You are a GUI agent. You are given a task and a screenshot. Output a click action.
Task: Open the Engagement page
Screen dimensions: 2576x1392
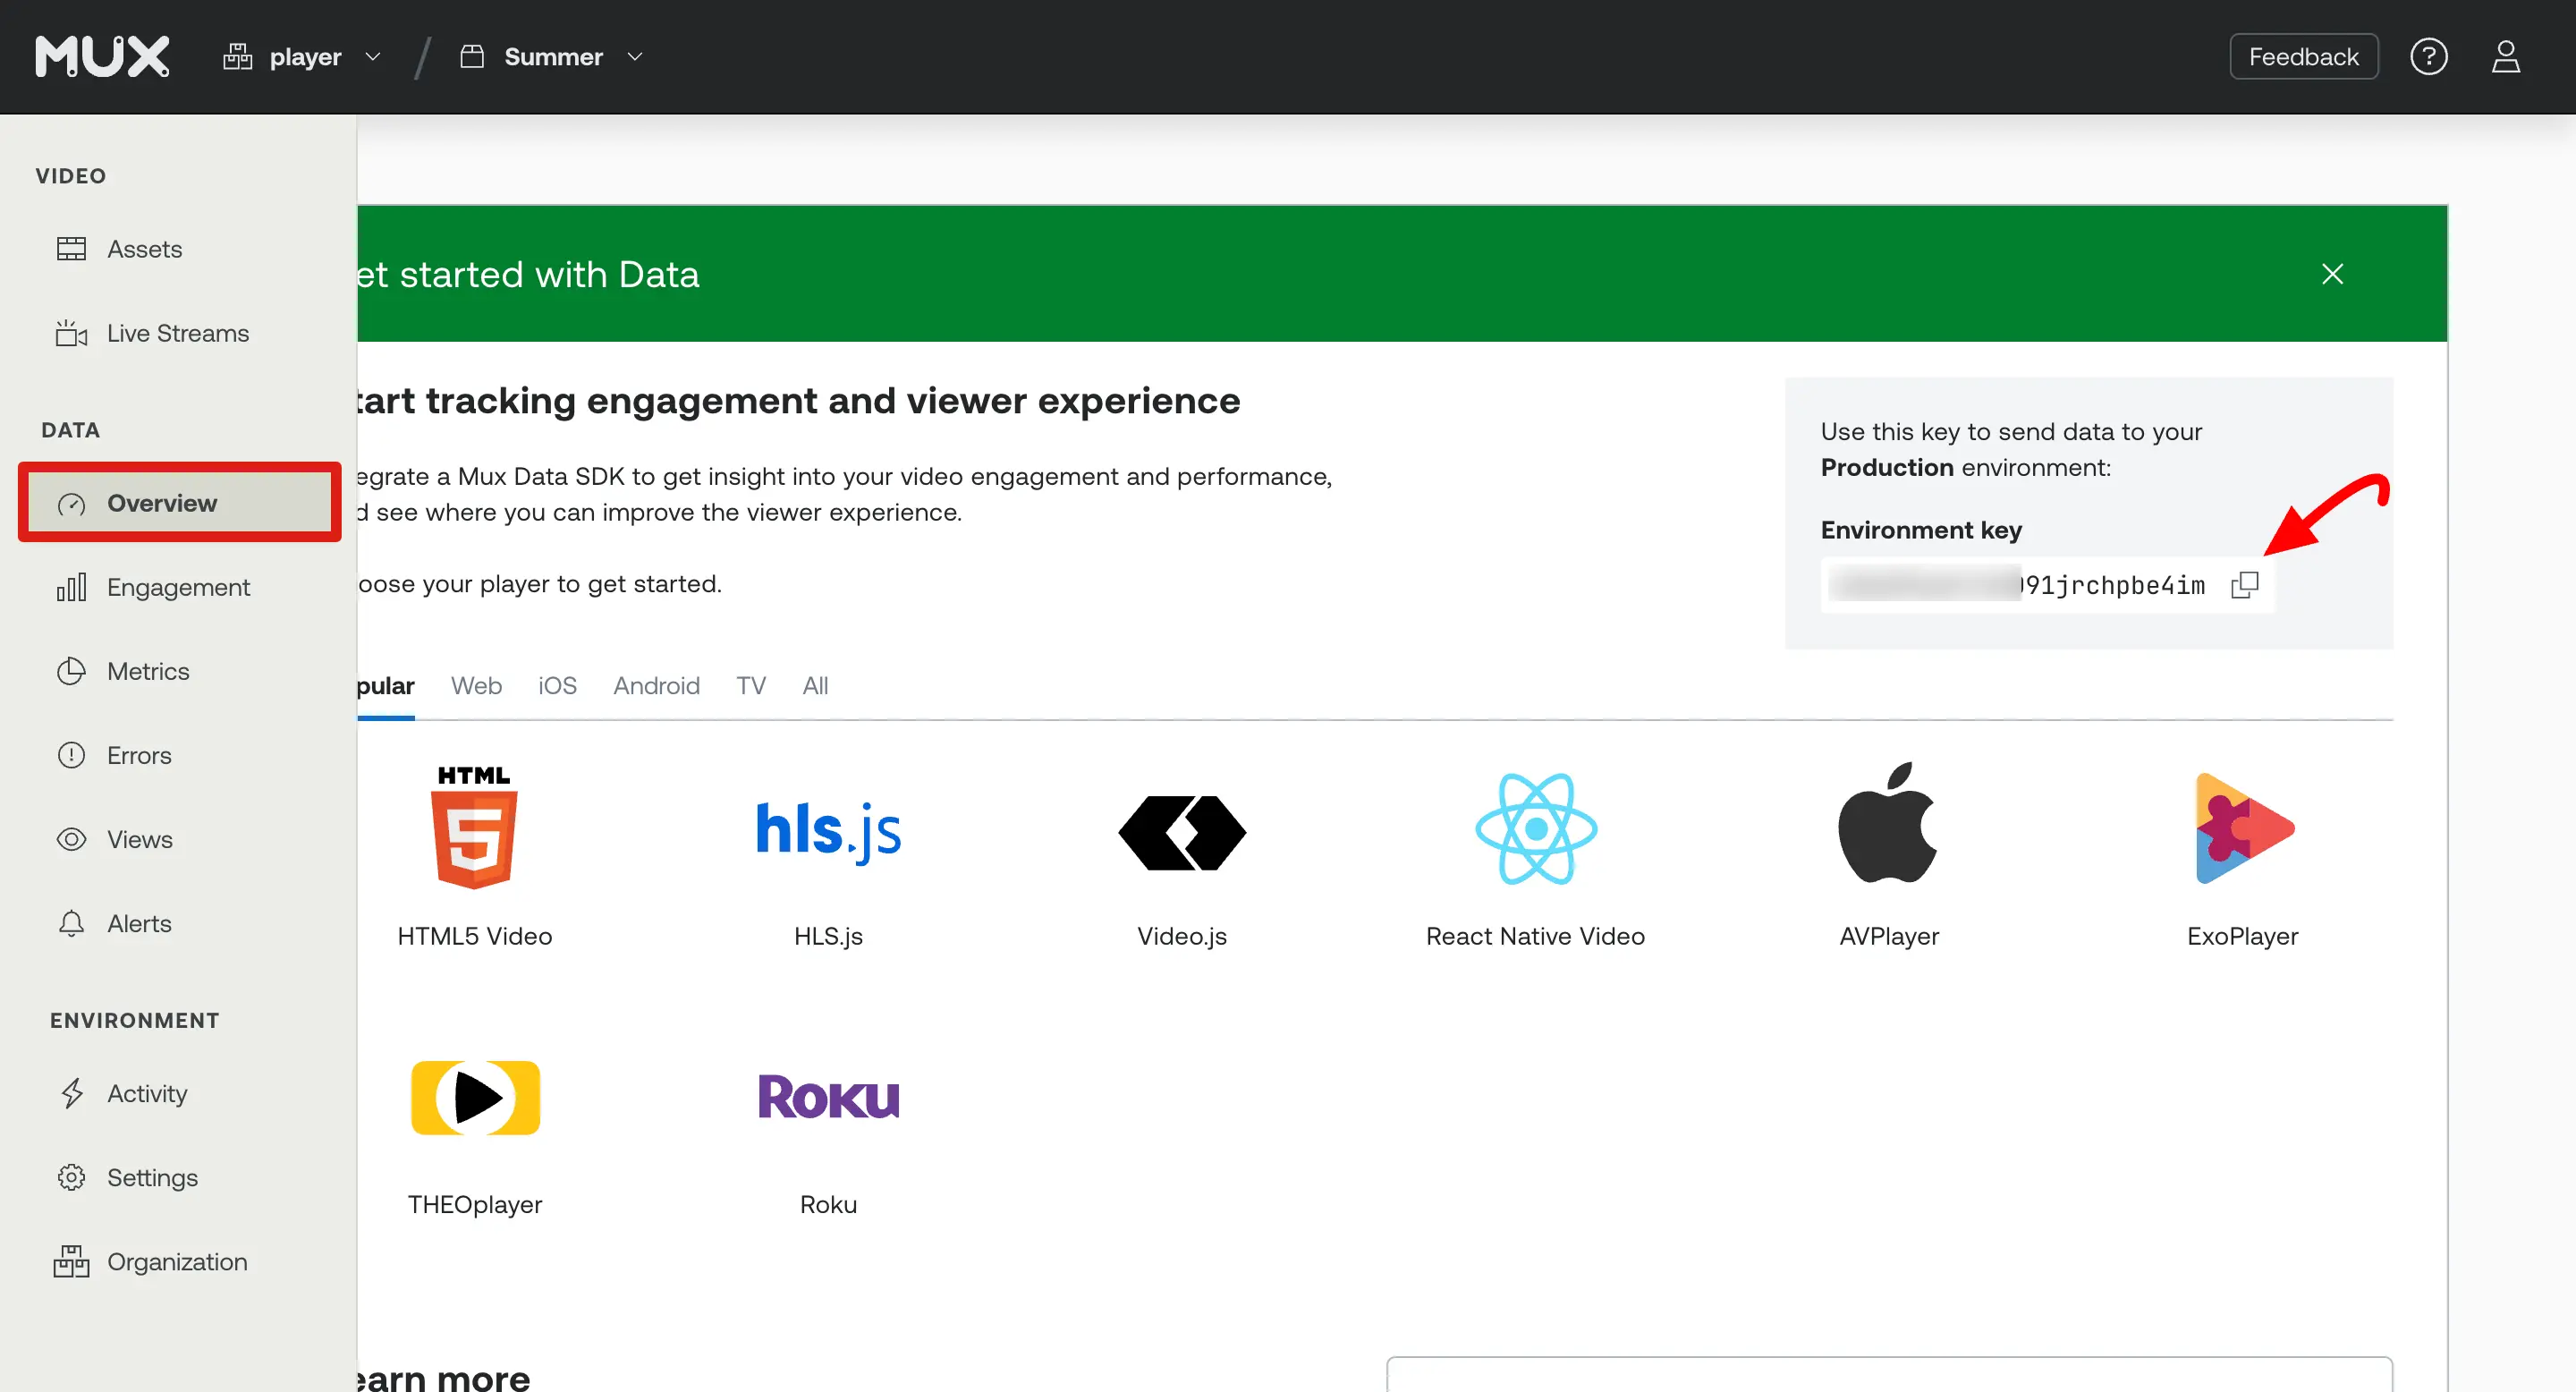[x=179, y=587]
